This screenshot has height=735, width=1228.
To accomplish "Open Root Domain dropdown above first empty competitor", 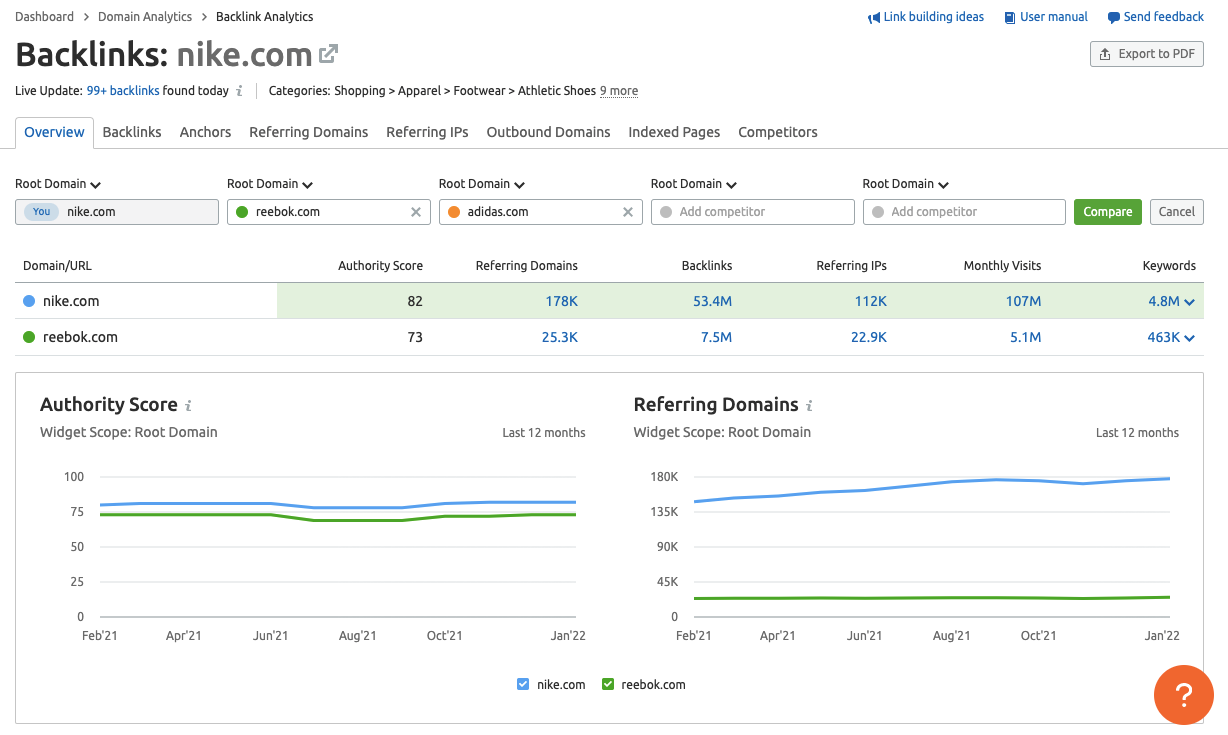I will pyautogui.click(x=694, y=184).
